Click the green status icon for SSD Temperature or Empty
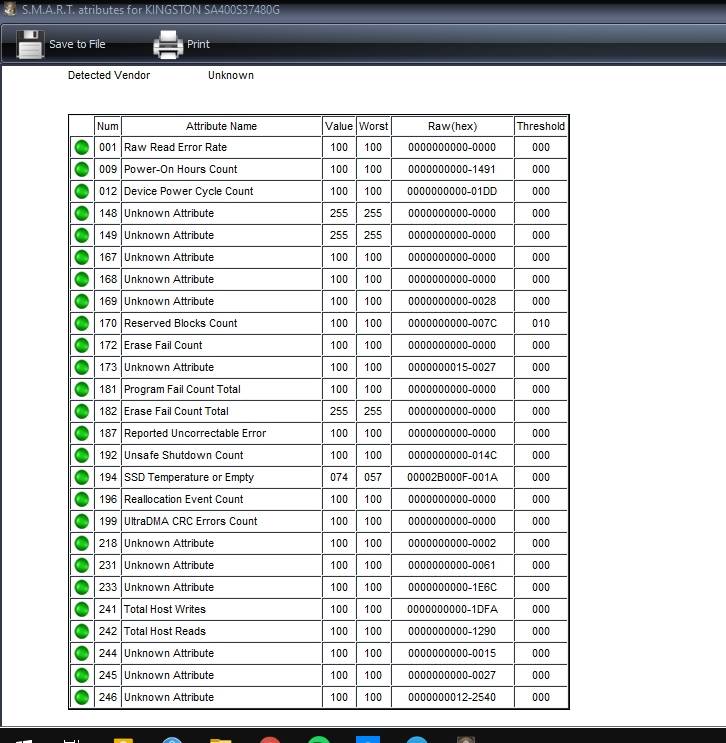The width and height of the screenshot is (726, 743). pos(82,477)
